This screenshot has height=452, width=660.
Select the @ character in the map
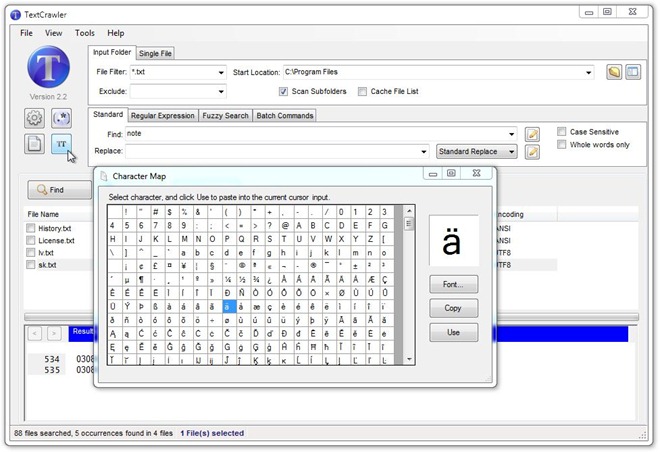[285, 226]
